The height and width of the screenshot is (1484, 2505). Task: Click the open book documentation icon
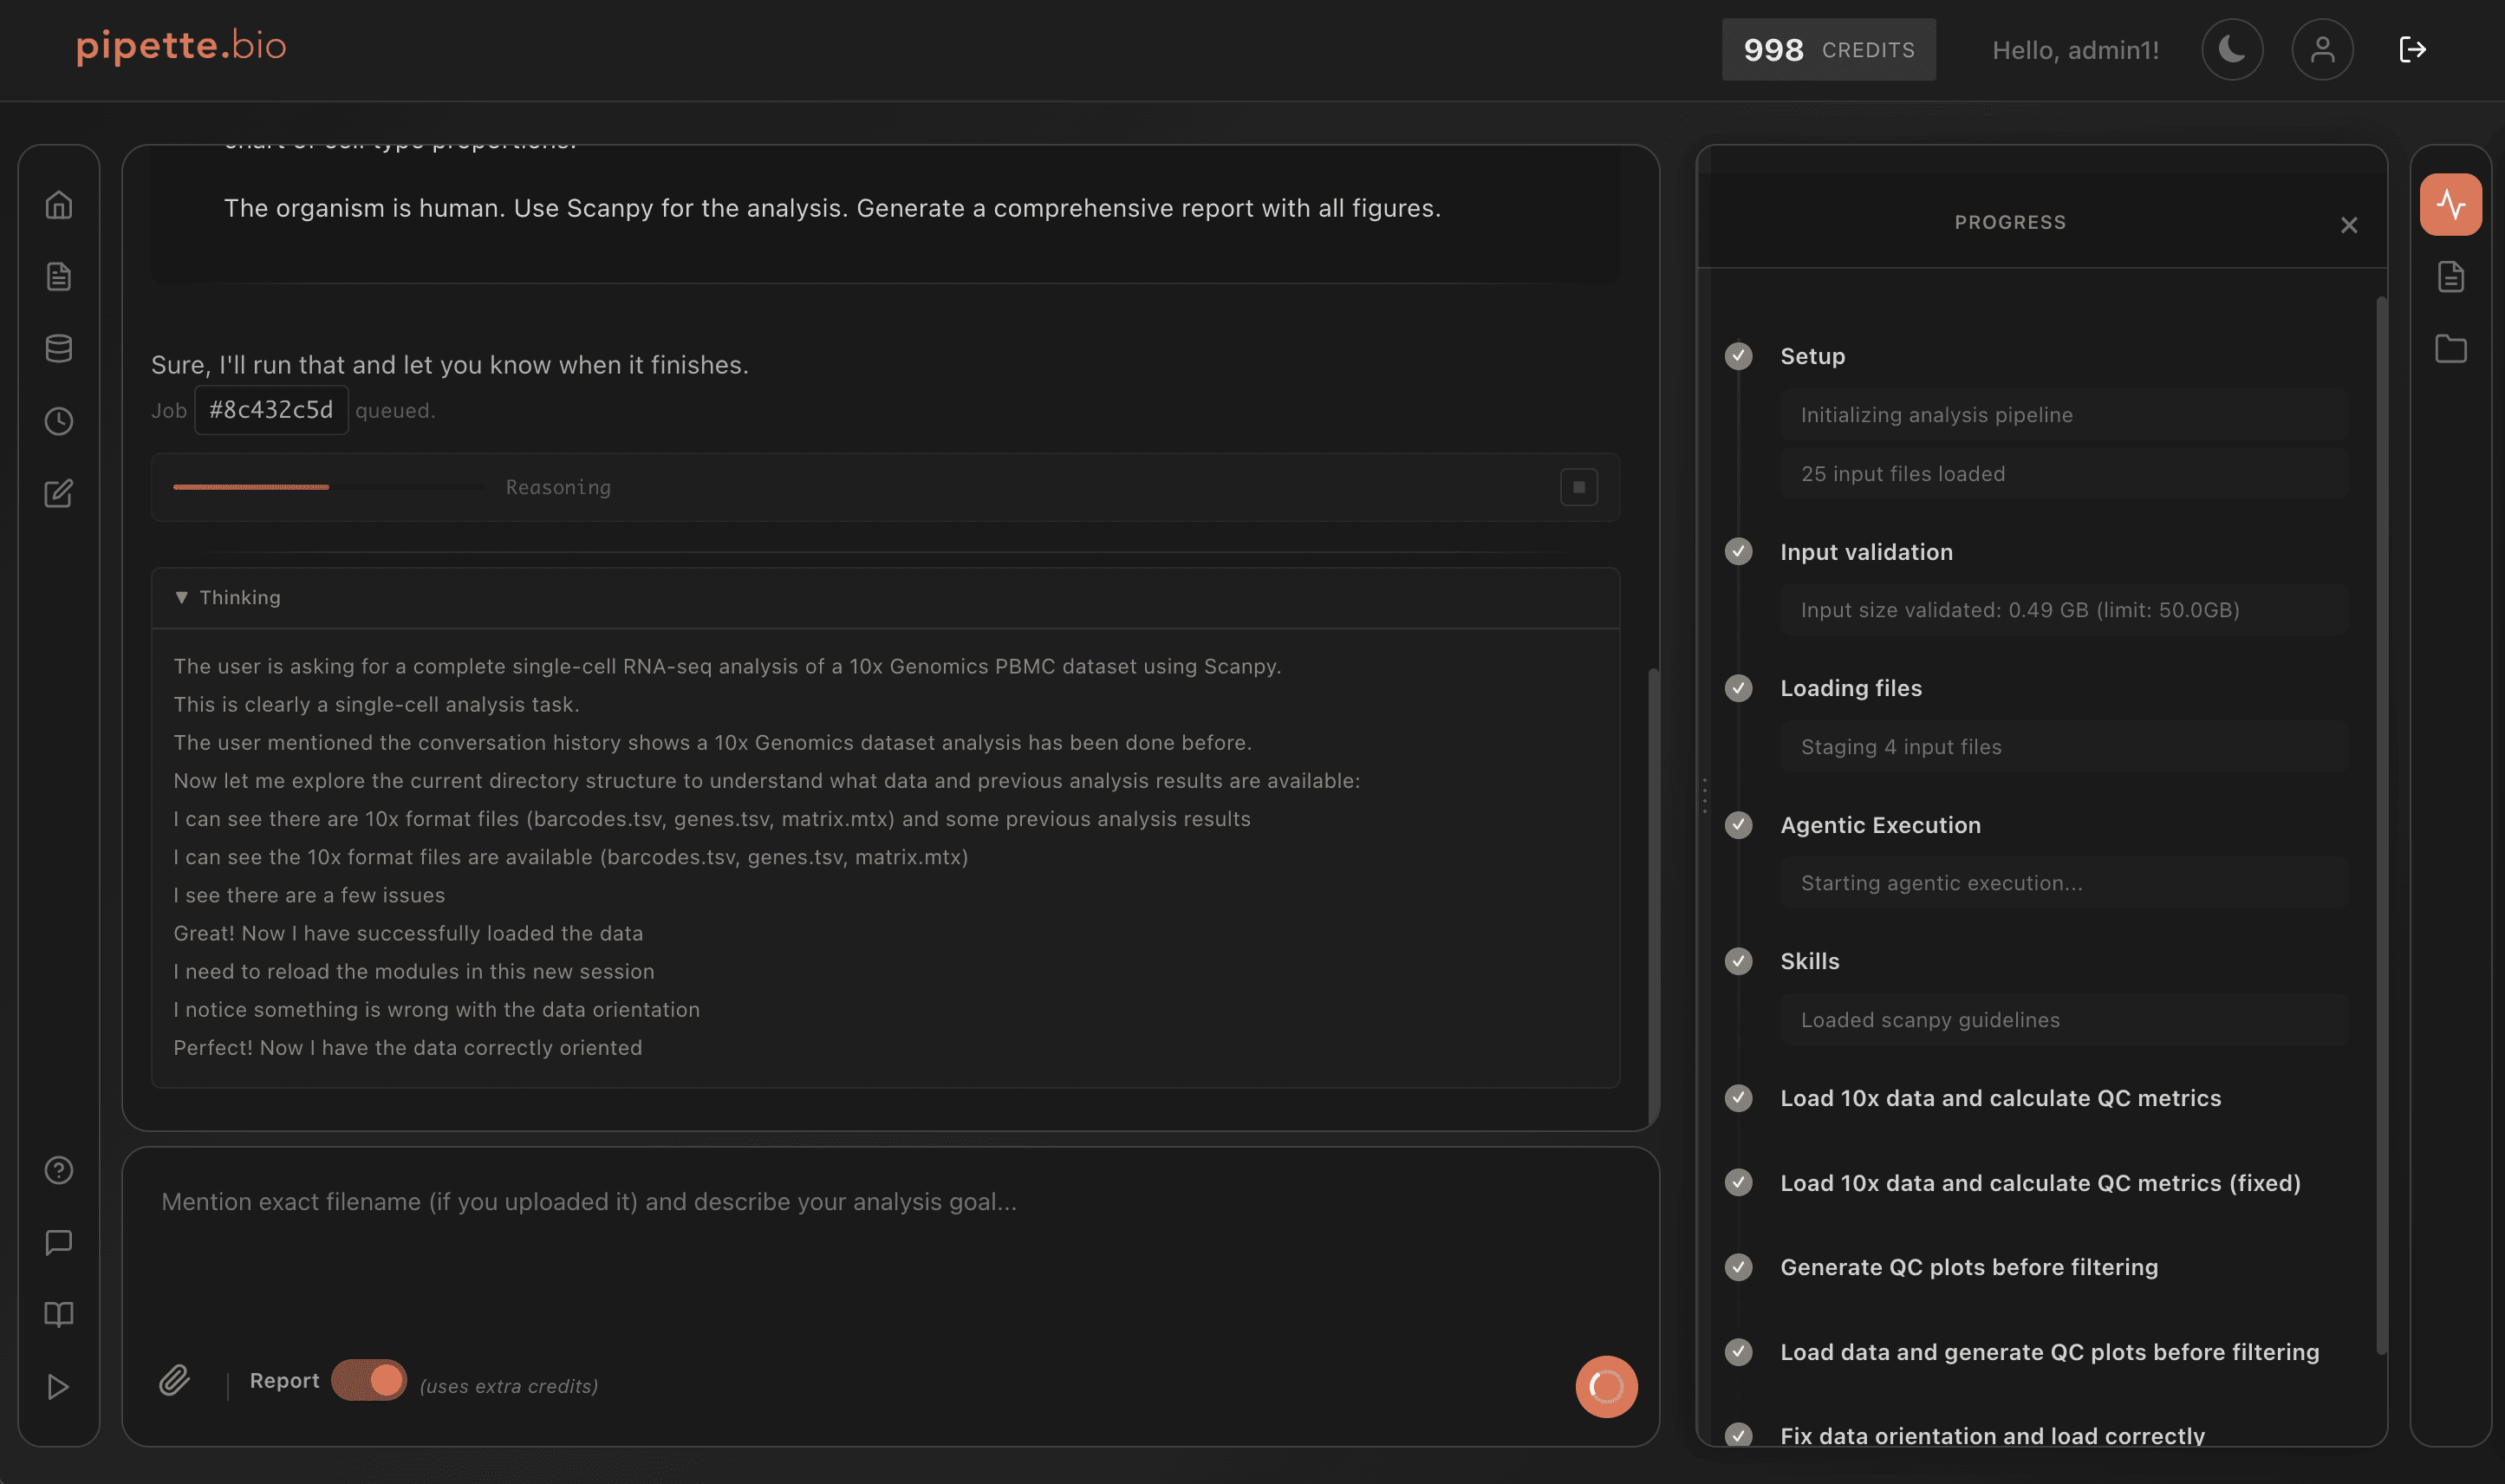59,1314
